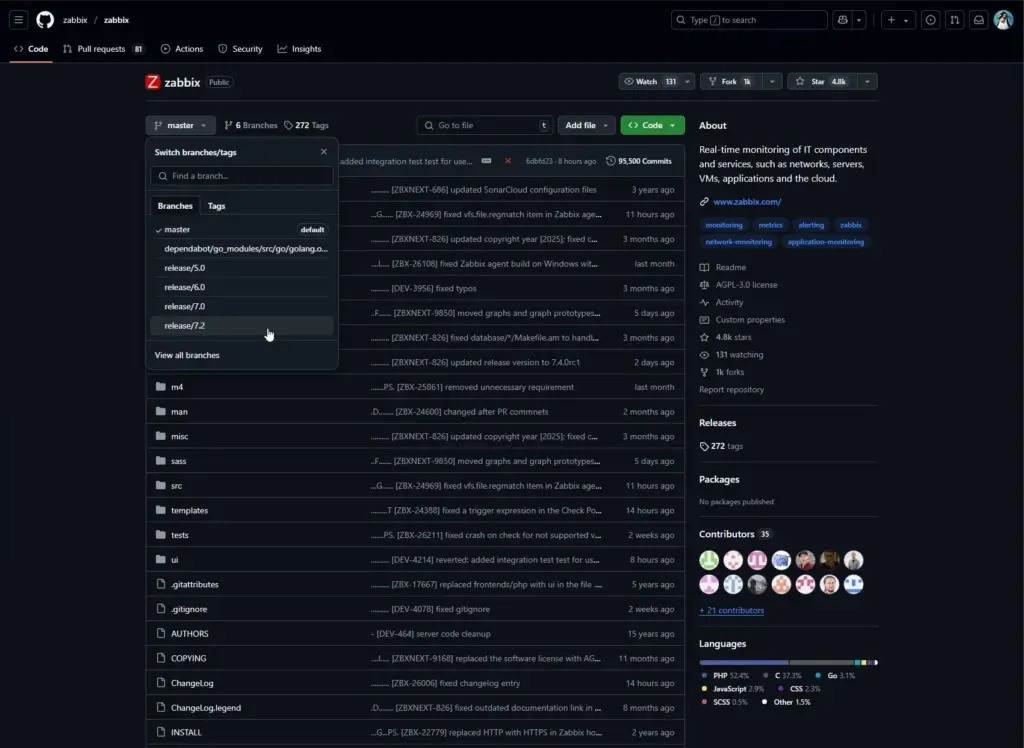Open the create new plus dropdown
This screenshot has width=1024, height=748.
(898, 20)
